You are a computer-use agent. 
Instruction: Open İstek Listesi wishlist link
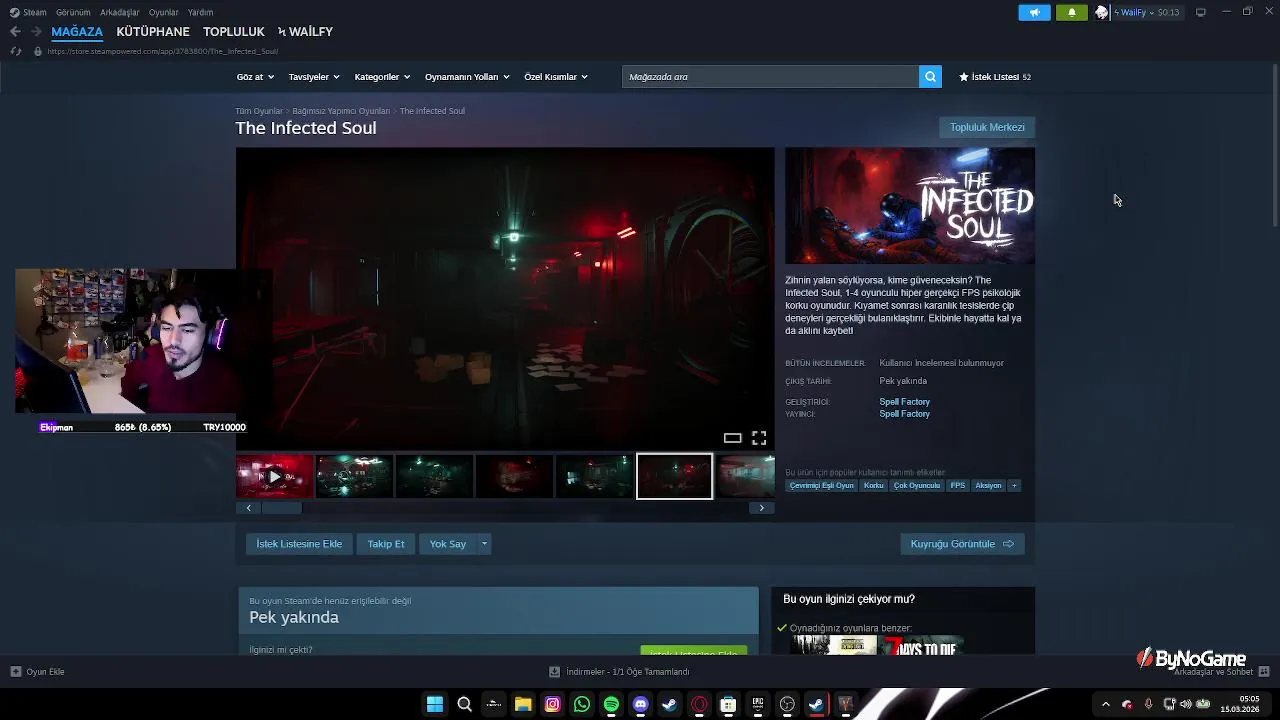tap(995, 77)
